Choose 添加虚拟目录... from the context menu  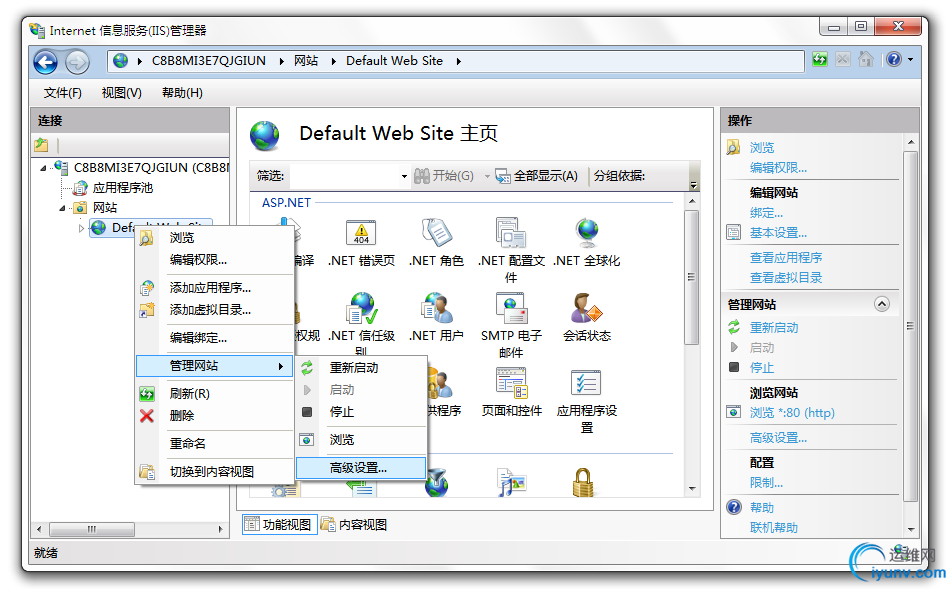point(215,310)
